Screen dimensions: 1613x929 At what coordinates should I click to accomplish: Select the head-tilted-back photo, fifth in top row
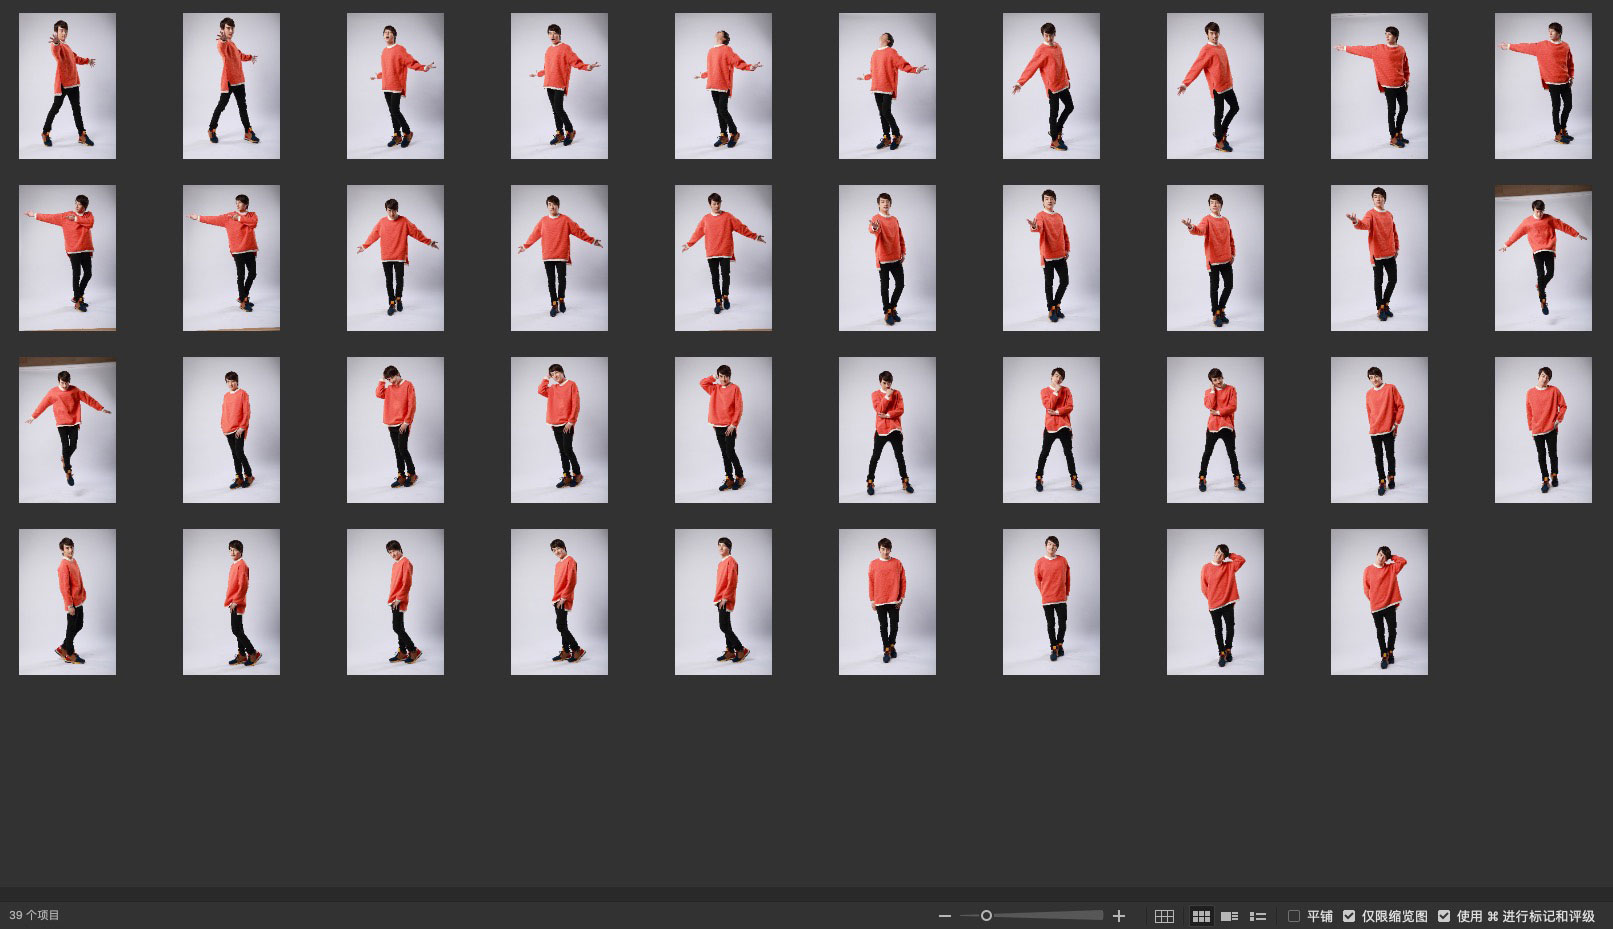[723, 86]
